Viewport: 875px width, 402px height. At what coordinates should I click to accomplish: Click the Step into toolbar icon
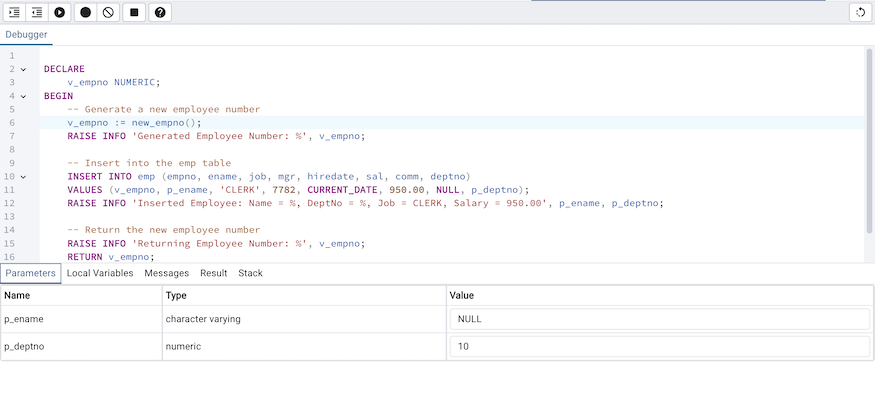(x=14, y=12)
